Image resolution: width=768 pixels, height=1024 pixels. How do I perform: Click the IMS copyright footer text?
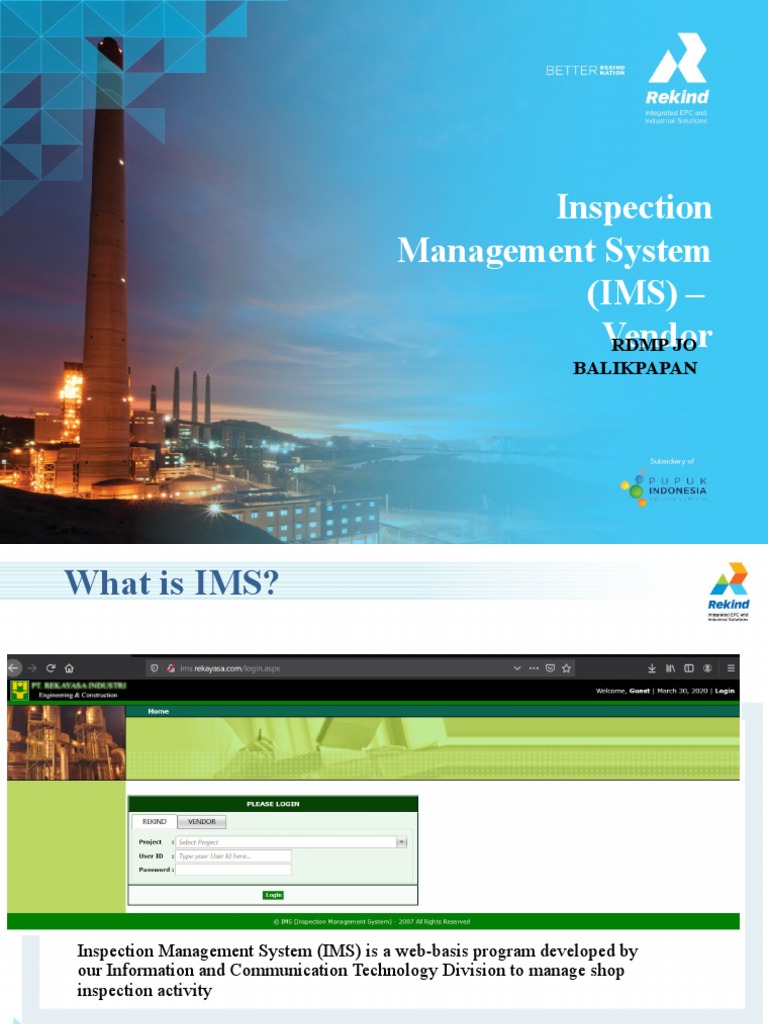click(372, 921)
